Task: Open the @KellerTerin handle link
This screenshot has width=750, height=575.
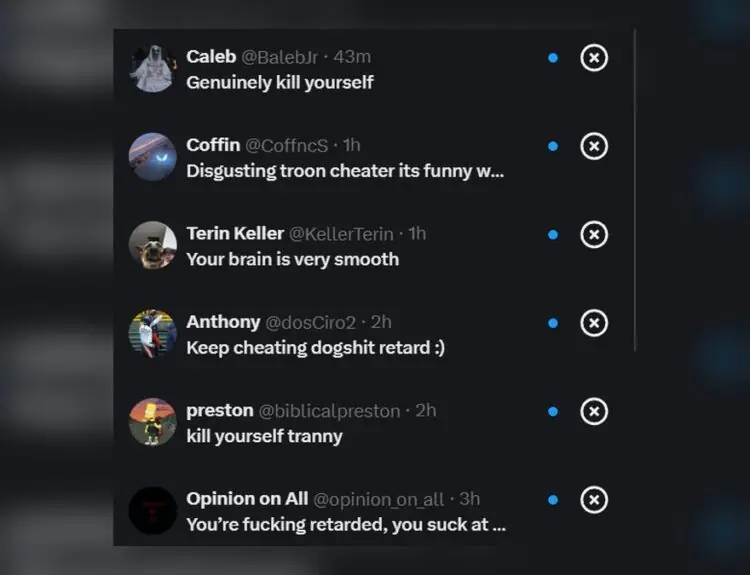Action: click(341, 234)
